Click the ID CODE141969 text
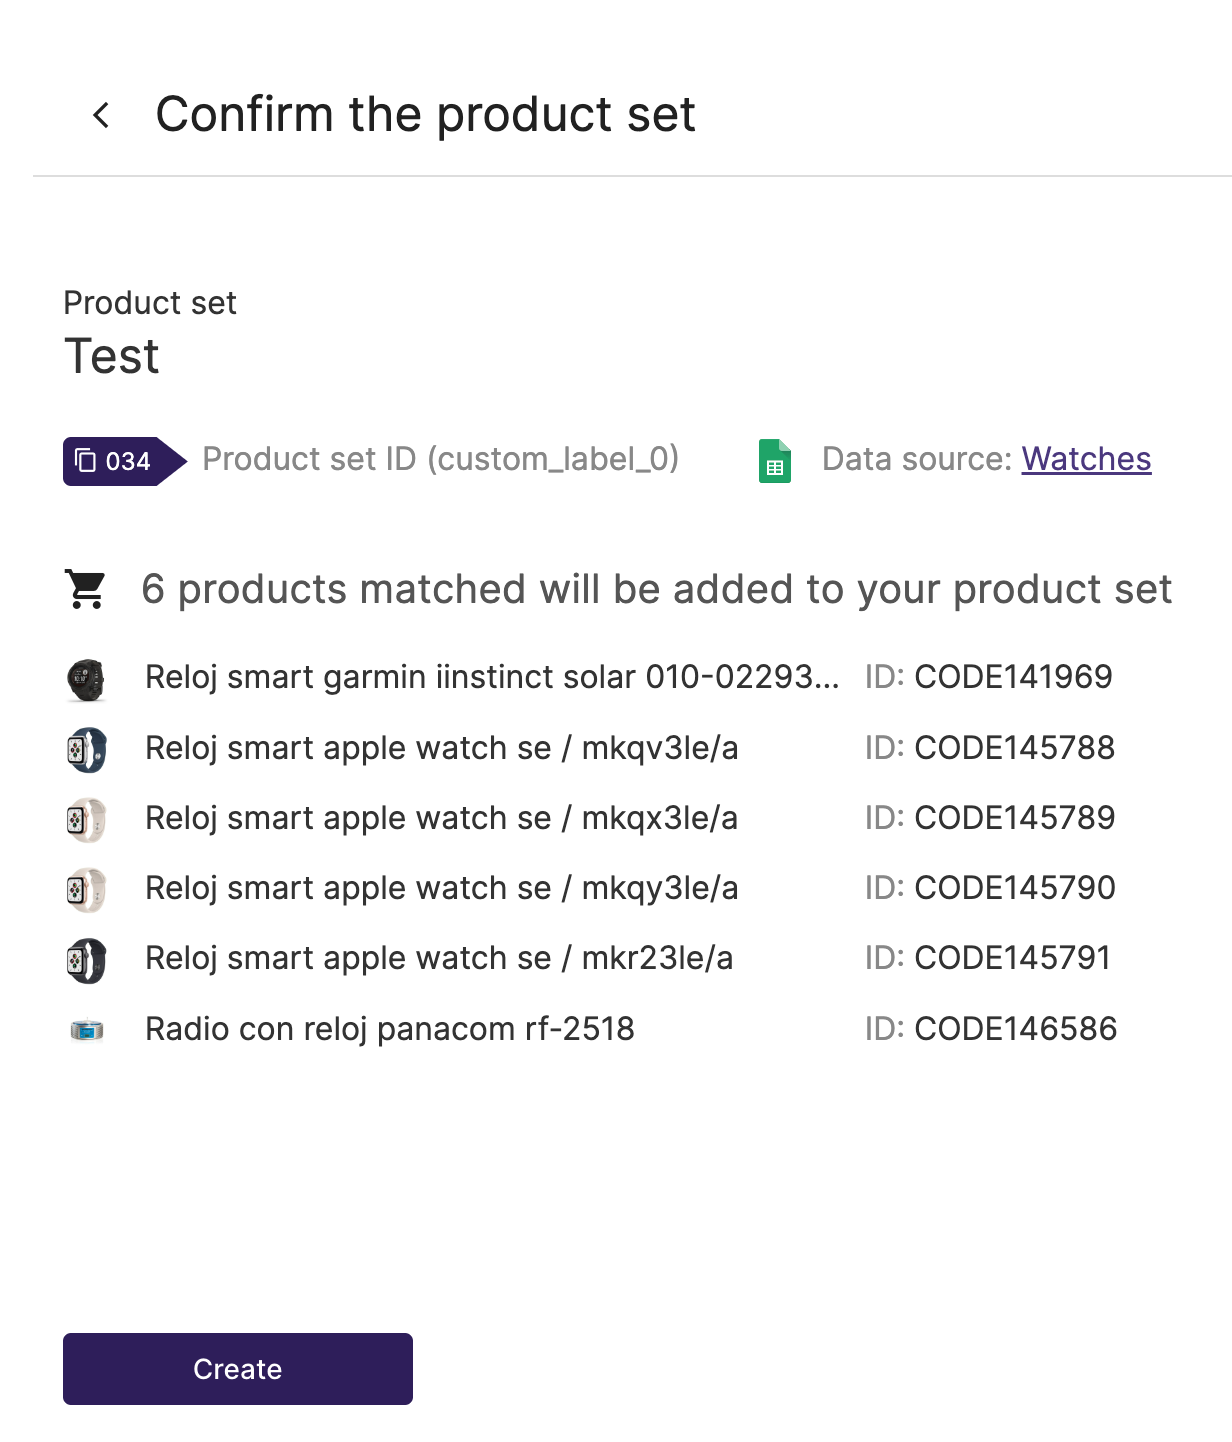The height and width of the screenshot is (1442, 1232). click(x=989, y=677)
